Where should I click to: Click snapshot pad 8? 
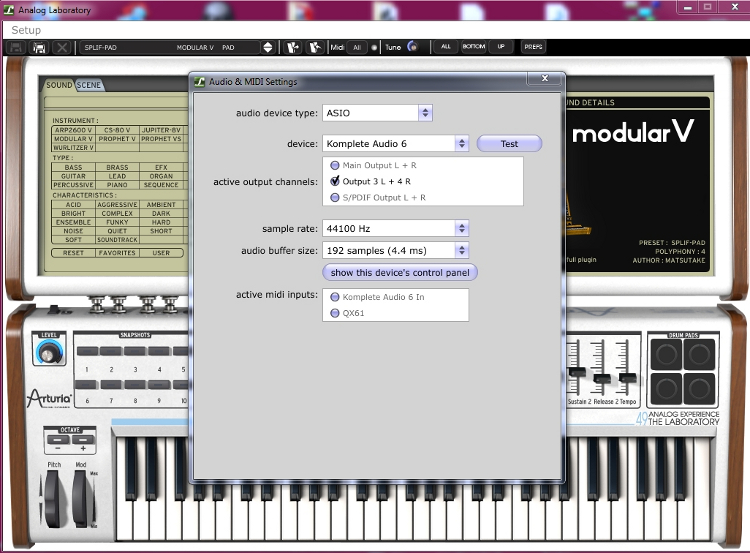pyautogui.click(x=135, y=385)
